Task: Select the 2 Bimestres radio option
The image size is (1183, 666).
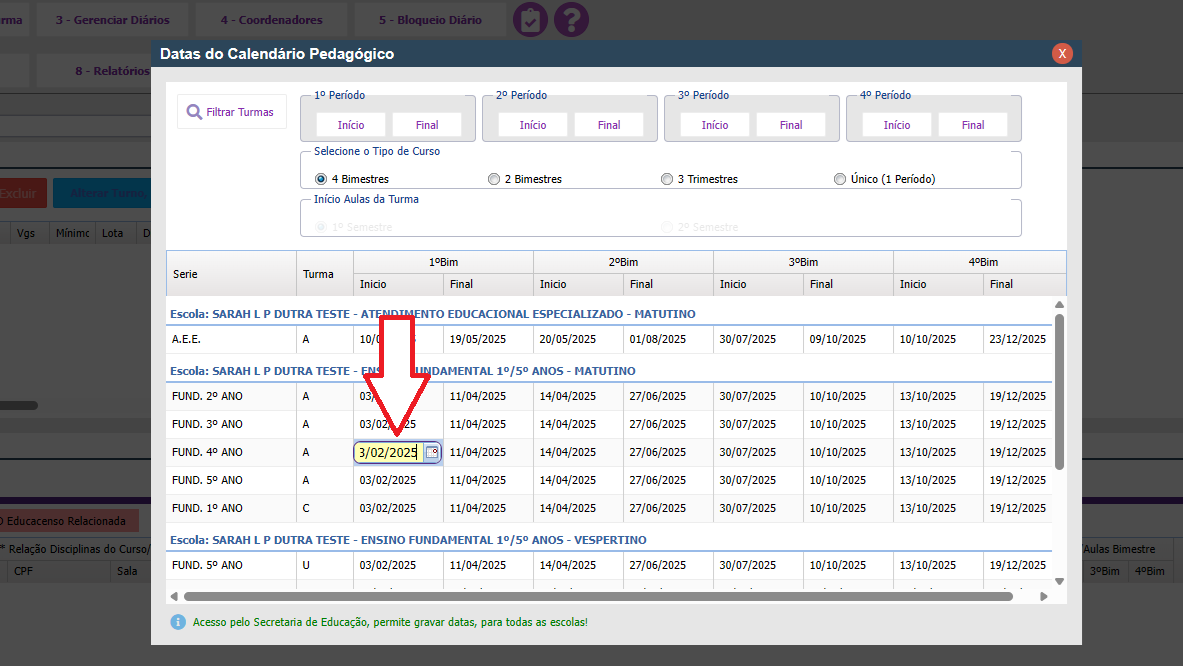Action: (494, 179)
